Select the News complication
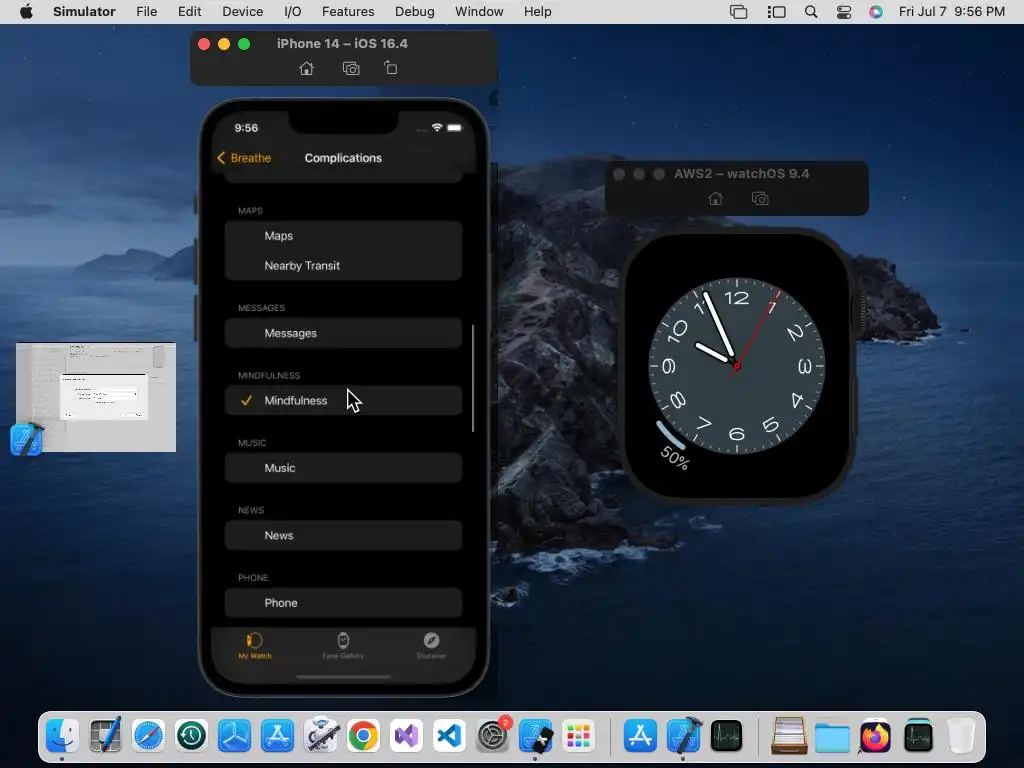Viewport: 1024px width, 768px height. [x=344, y=536]
